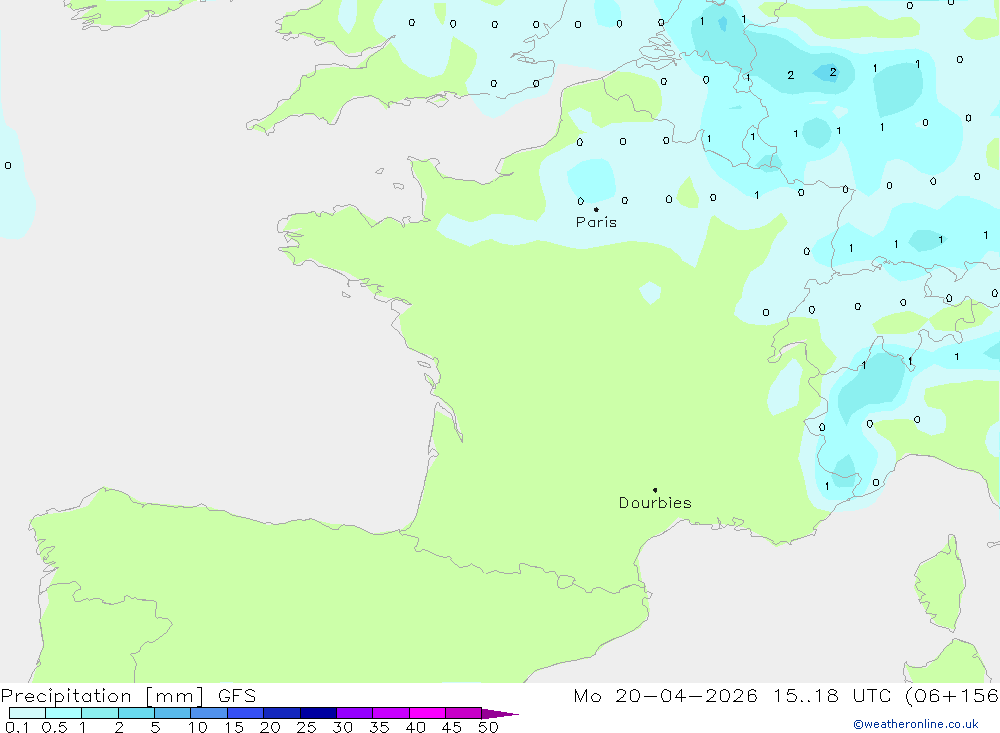This screenshot has width=1000, height=733.
Task: Click the '20' legend scale value
Action: 270,727
